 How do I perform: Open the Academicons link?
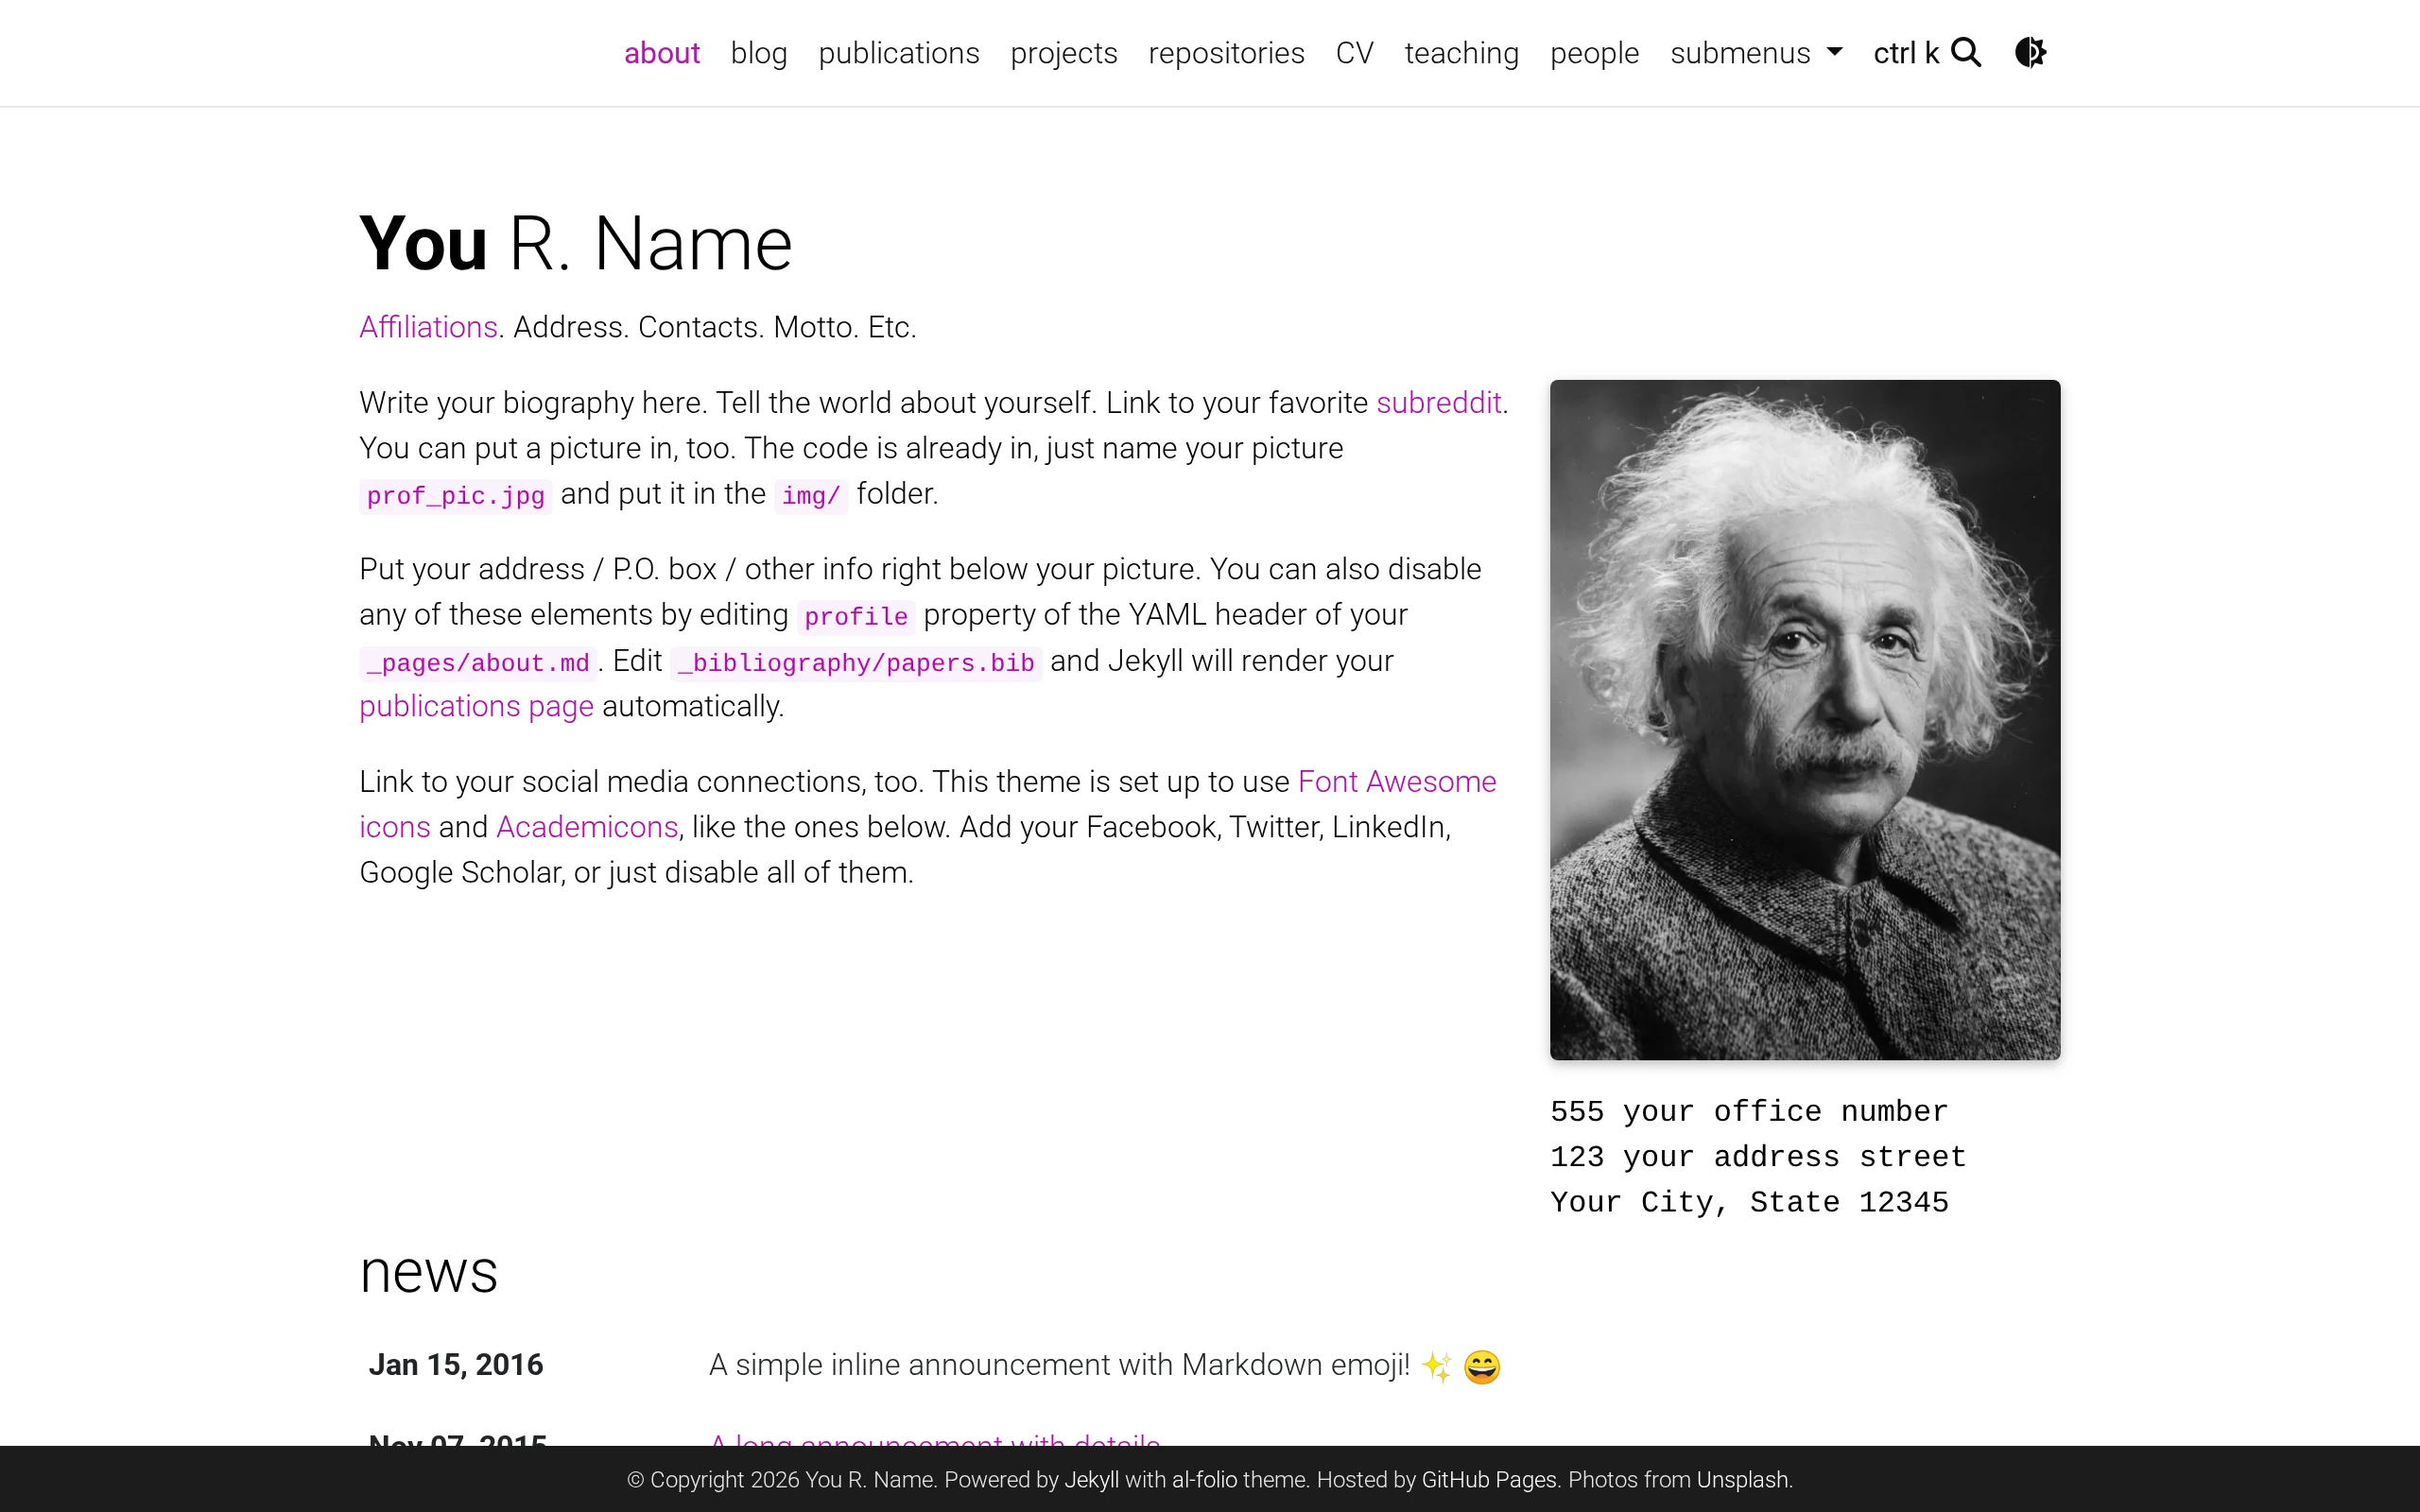click(x=587, y=827)
